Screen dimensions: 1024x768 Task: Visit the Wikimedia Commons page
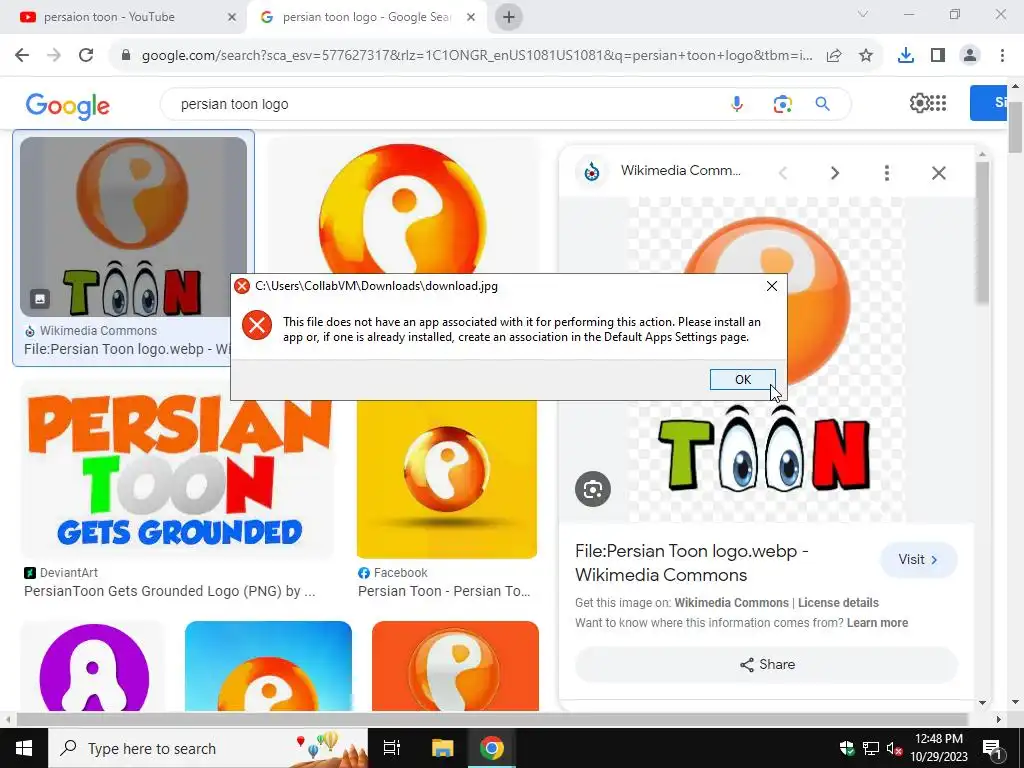pos(918,560)
